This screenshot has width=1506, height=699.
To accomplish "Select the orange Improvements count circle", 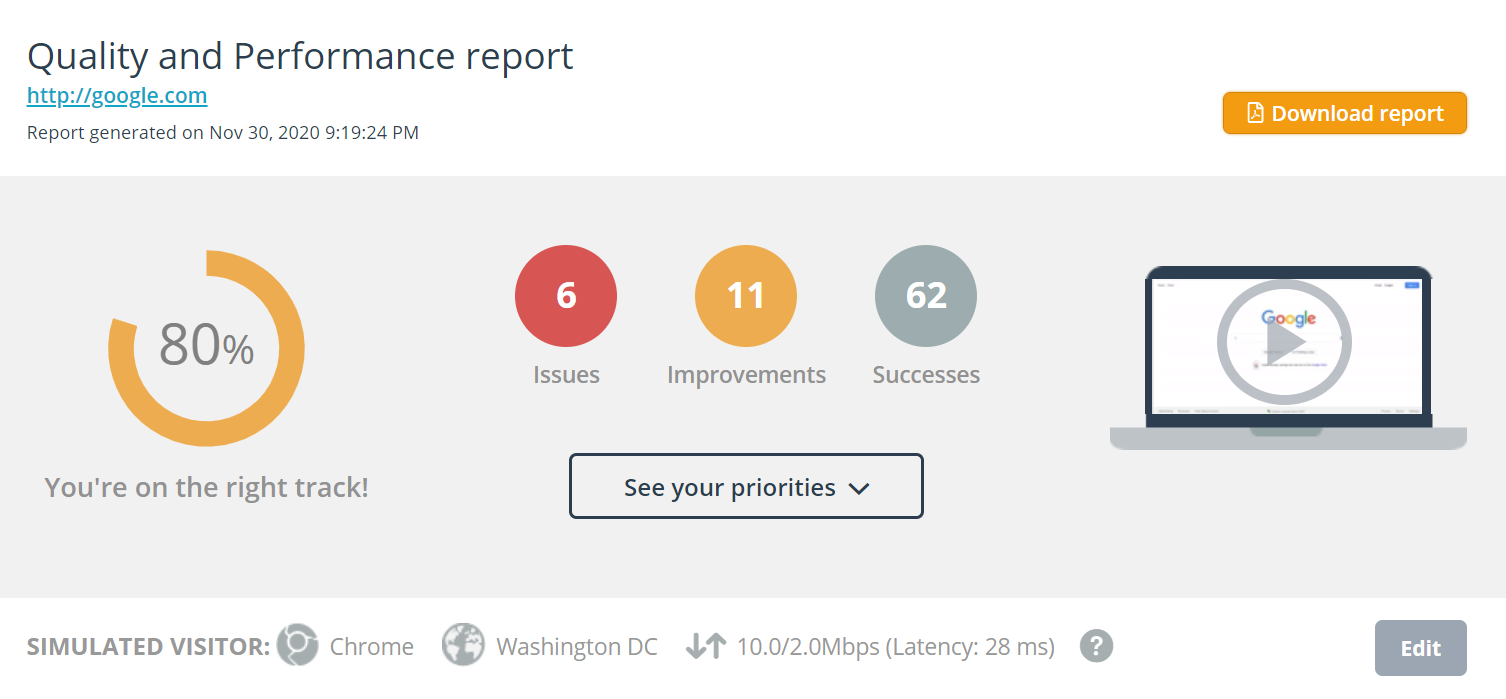I will click(x=746, y=296).
